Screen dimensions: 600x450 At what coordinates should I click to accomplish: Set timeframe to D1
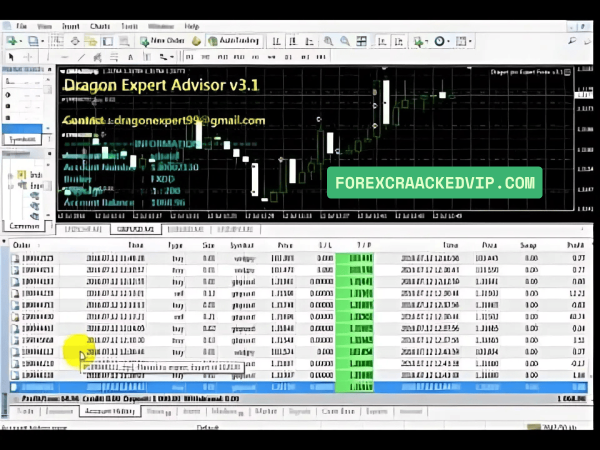(x=288, y=57)
